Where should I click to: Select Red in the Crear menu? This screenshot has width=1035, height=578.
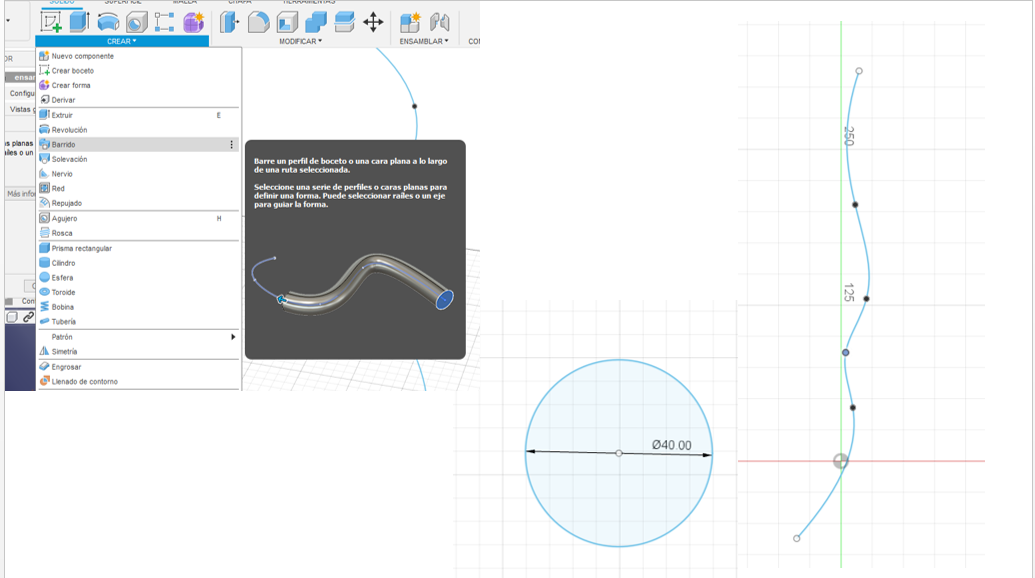pyautogui.click(x=139, y=188)
